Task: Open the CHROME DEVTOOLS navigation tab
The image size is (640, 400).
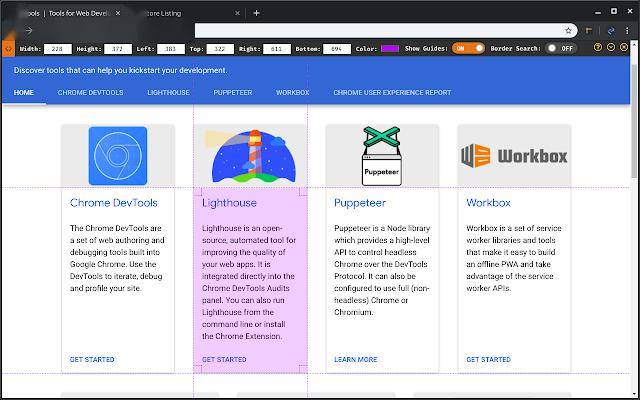Action: (x=90, y=93)
